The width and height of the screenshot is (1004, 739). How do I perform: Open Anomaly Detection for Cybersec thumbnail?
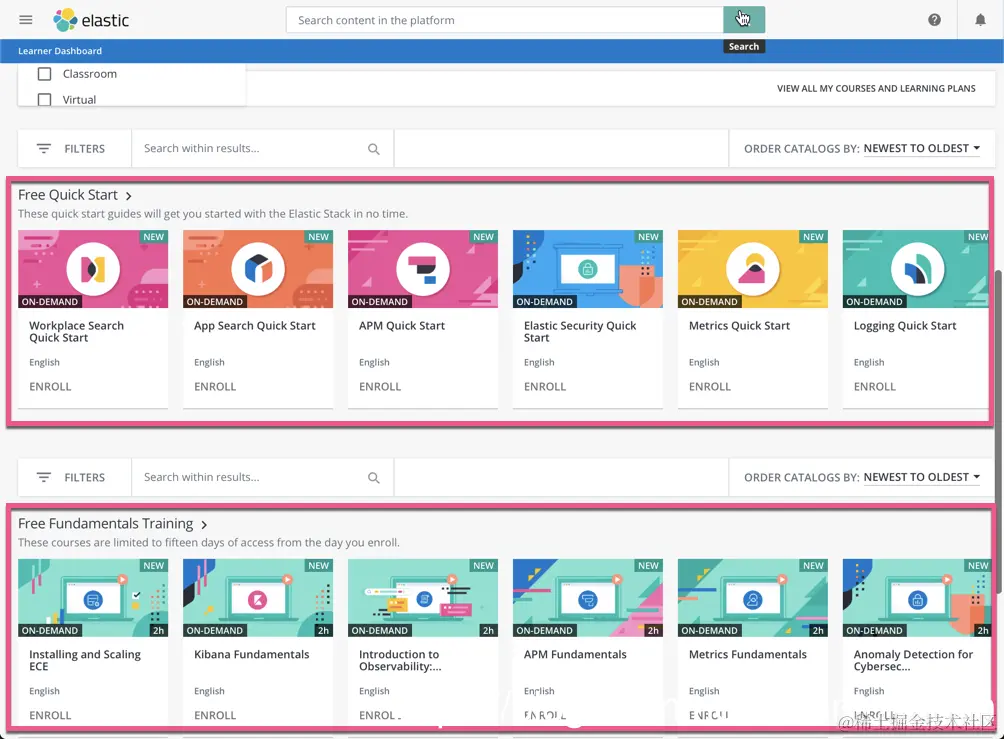(916, 597)
